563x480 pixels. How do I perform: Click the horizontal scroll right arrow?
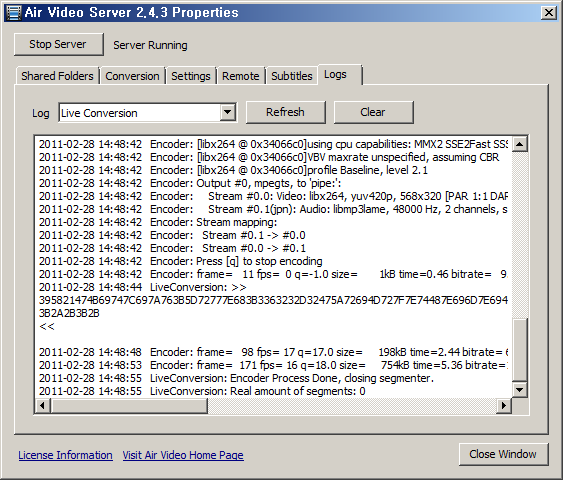[x=504, y=406]
